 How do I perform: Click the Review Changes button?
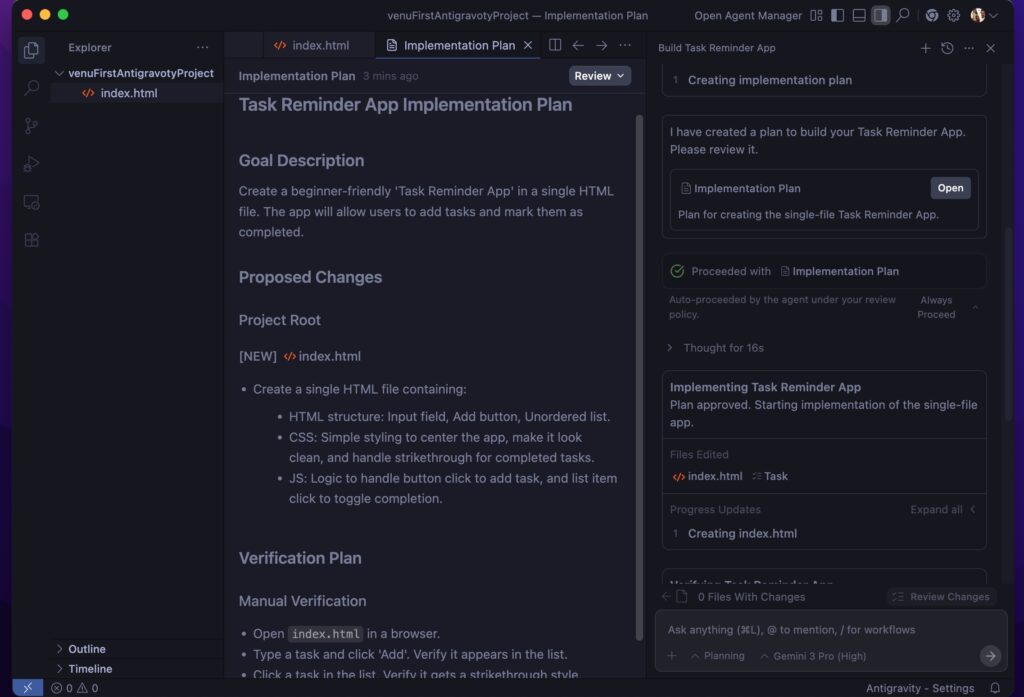click(940, 597)
